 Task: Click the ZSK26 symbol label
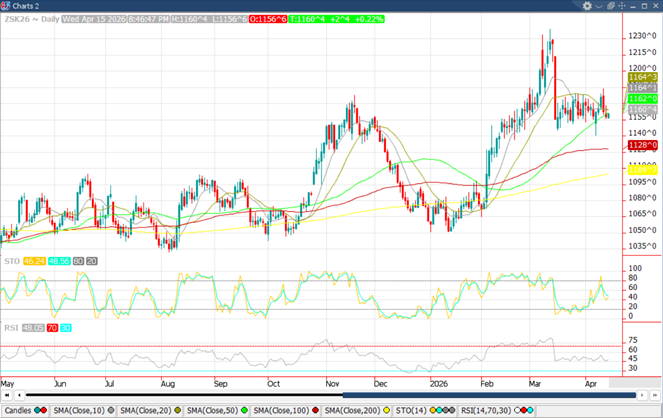point(18,19)
